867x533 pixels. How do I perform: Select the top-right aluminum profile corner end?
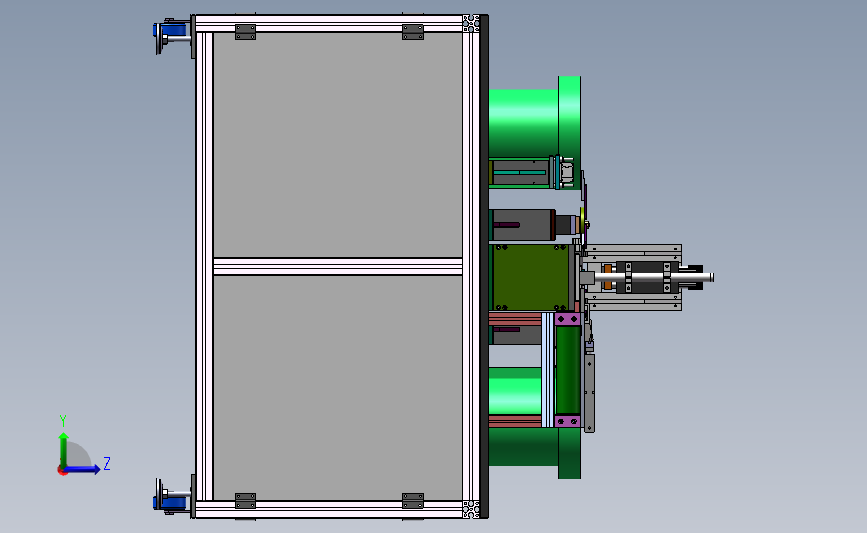(471, 24)
